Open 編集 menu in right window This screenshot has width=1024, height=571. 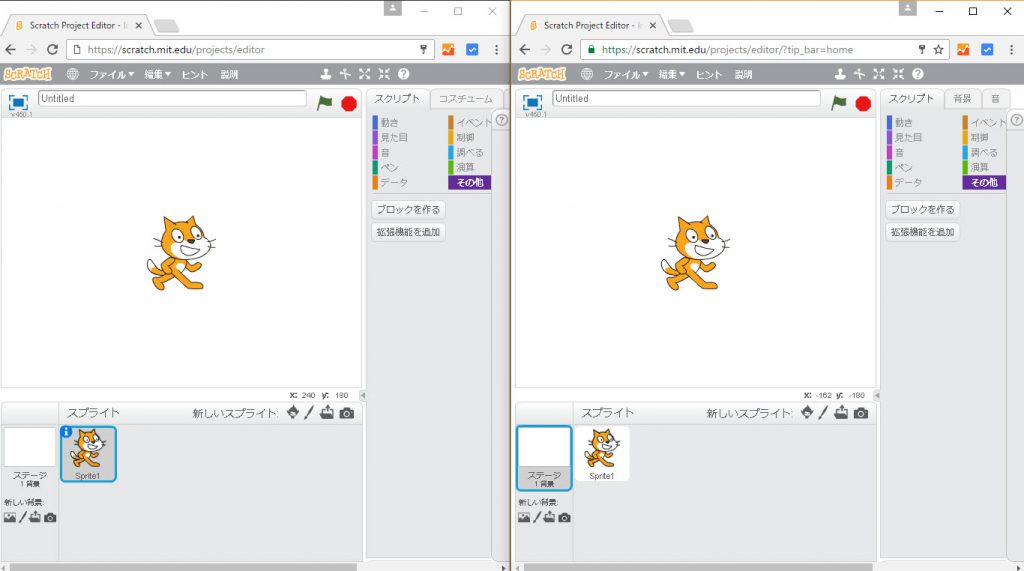[x=671, y=74]
